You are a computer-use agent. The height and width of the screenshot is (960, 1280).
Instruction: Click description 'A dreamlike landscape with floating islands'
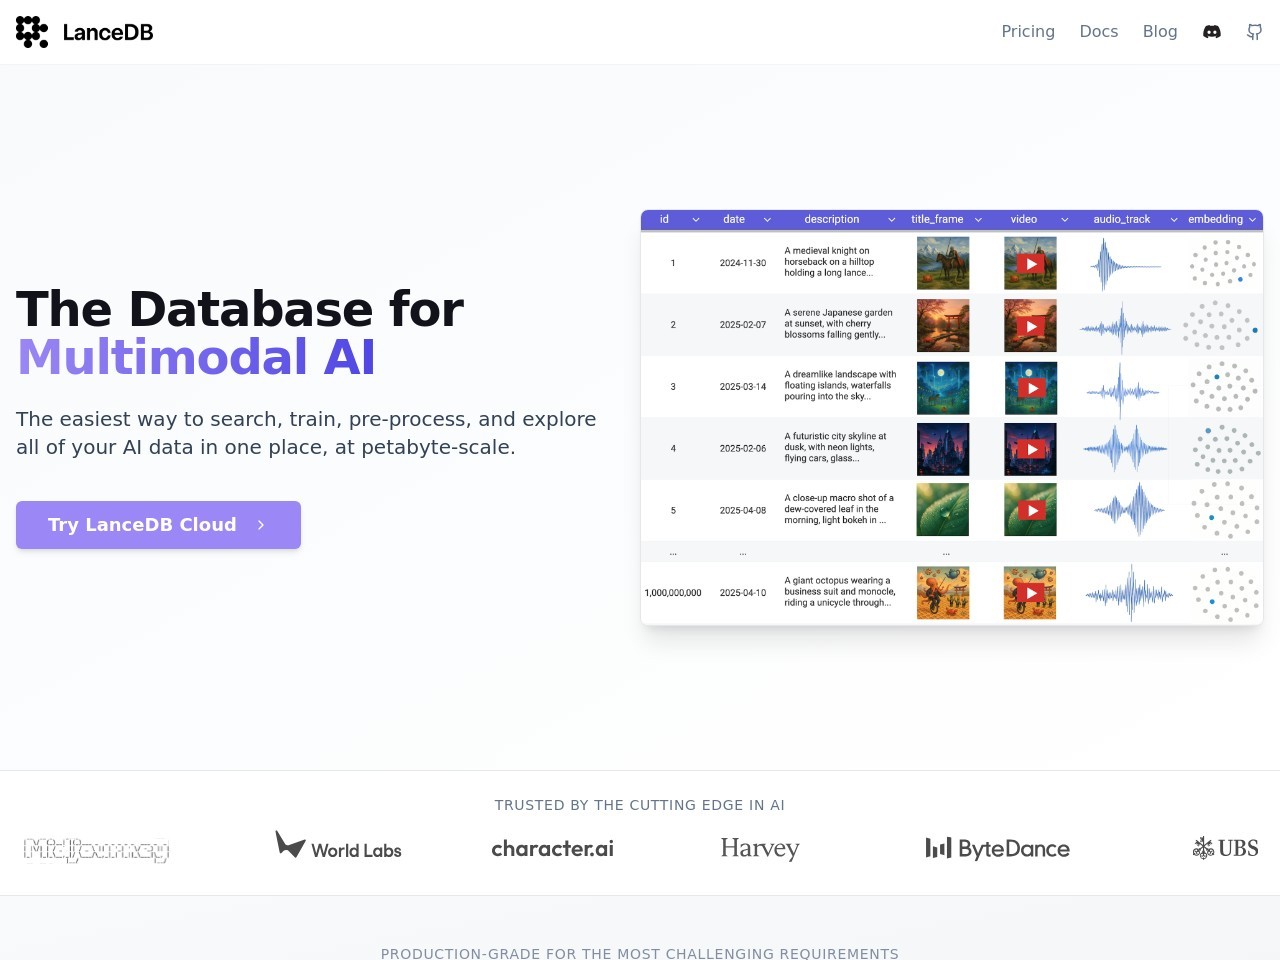[x=840, y=386]
